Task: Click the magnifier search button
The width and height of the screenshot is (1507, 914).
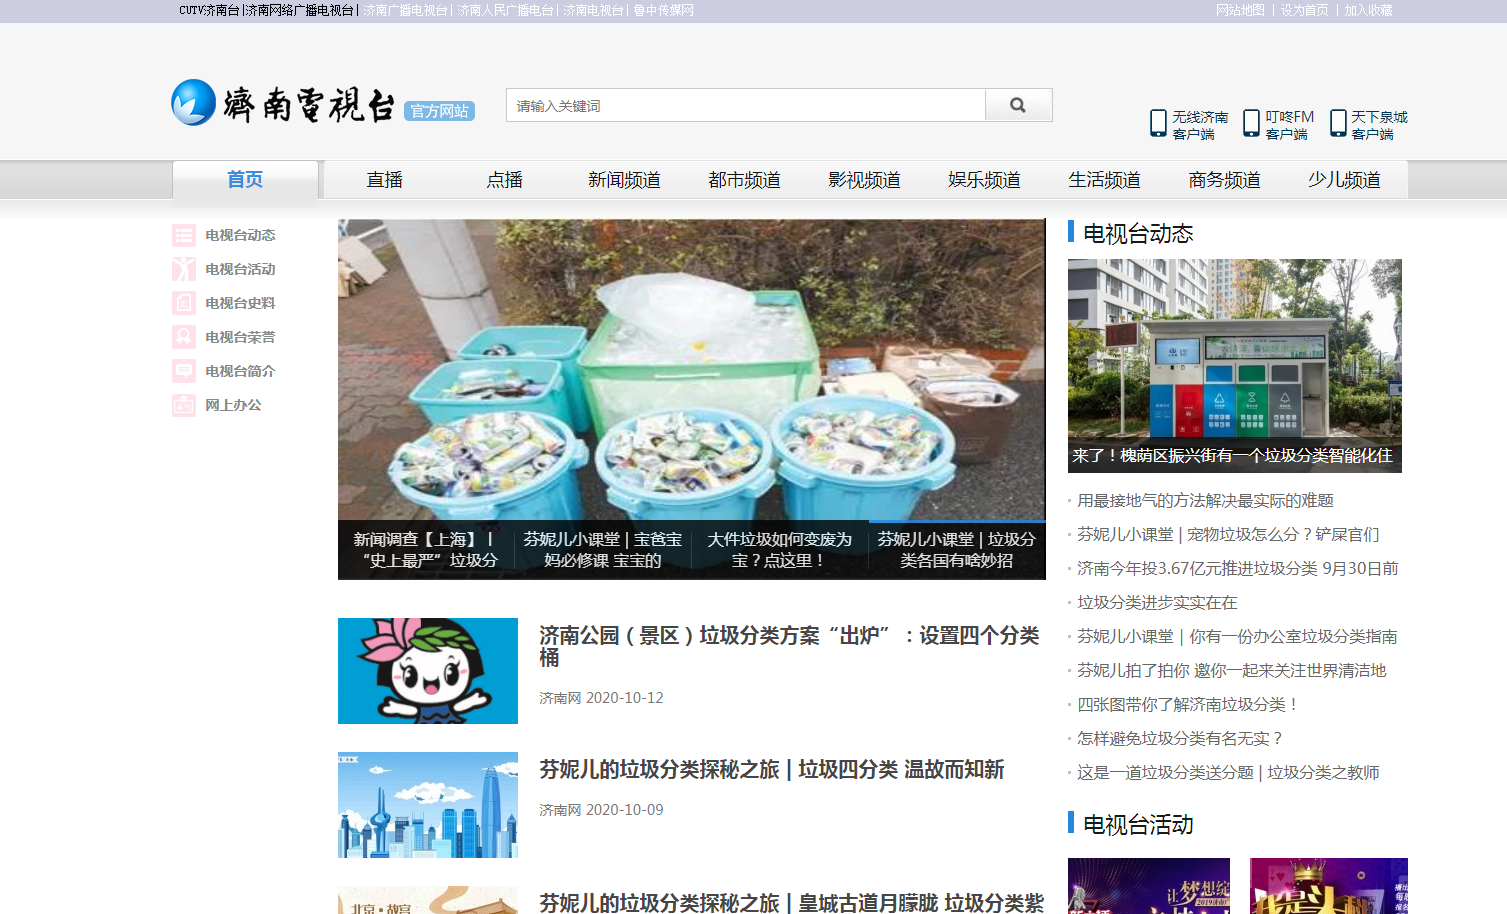Action: click(1018, 105)
